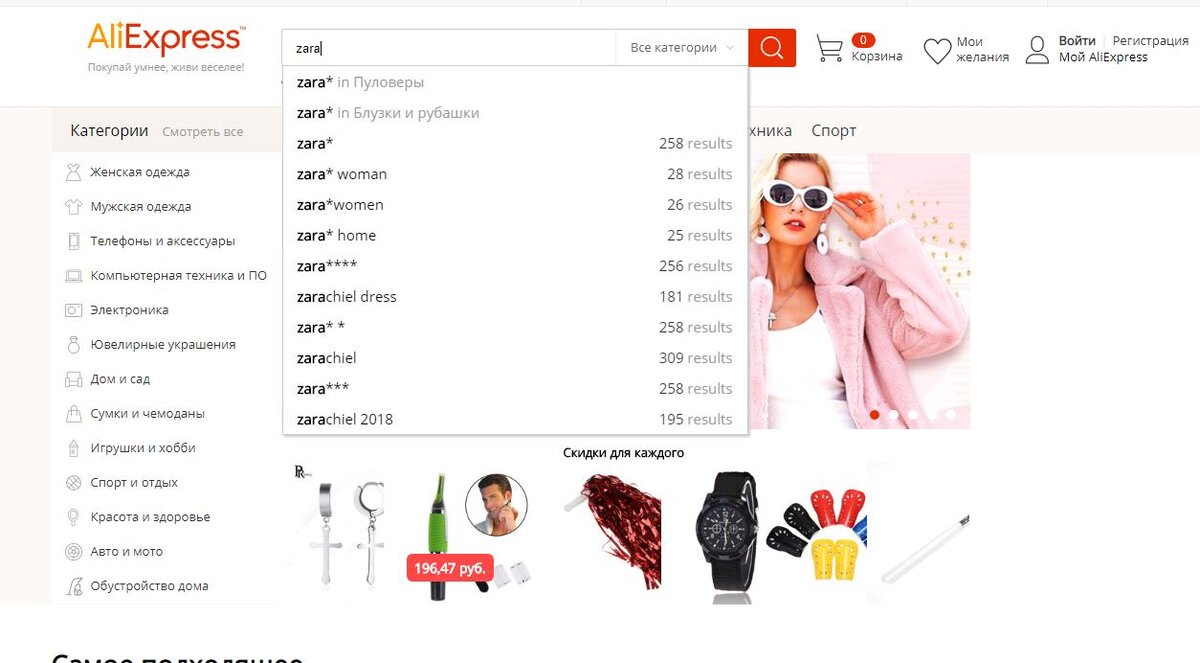Click the AliExpress logo
Screen dimensions: 1200x663
point(165,38)
